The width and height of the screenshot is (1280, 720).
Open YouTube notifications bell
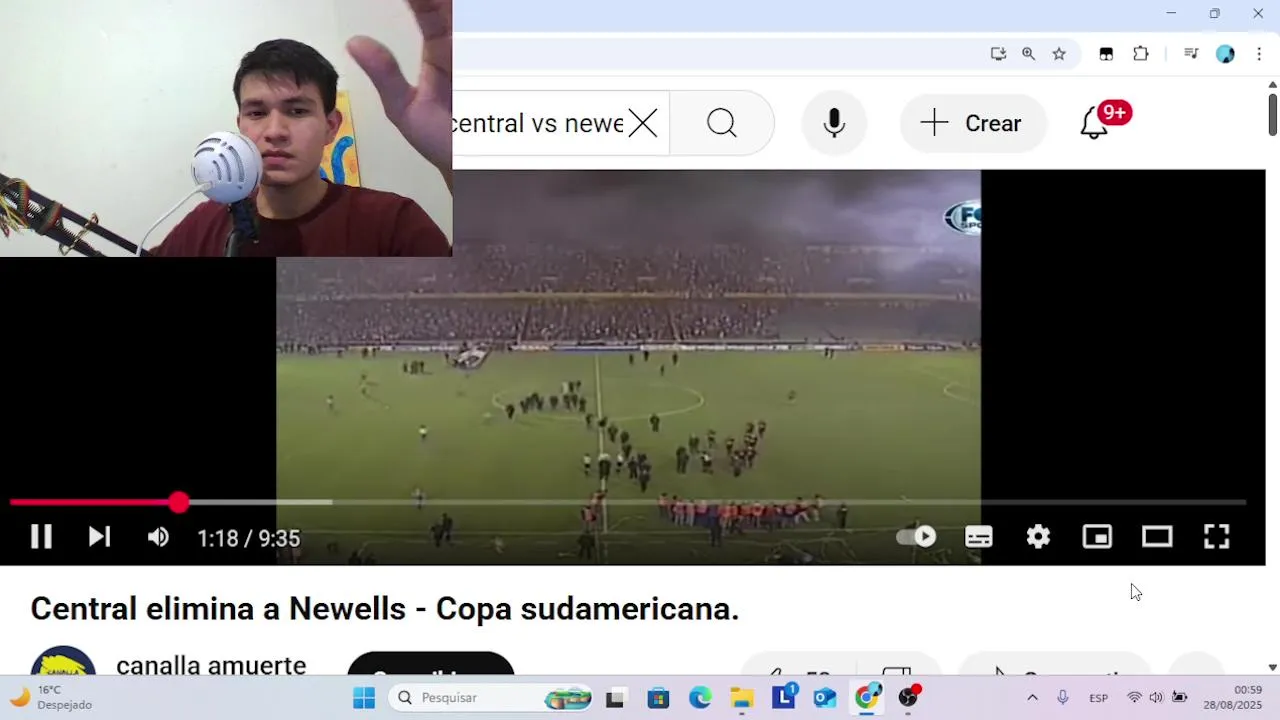tap(1095, 123)
